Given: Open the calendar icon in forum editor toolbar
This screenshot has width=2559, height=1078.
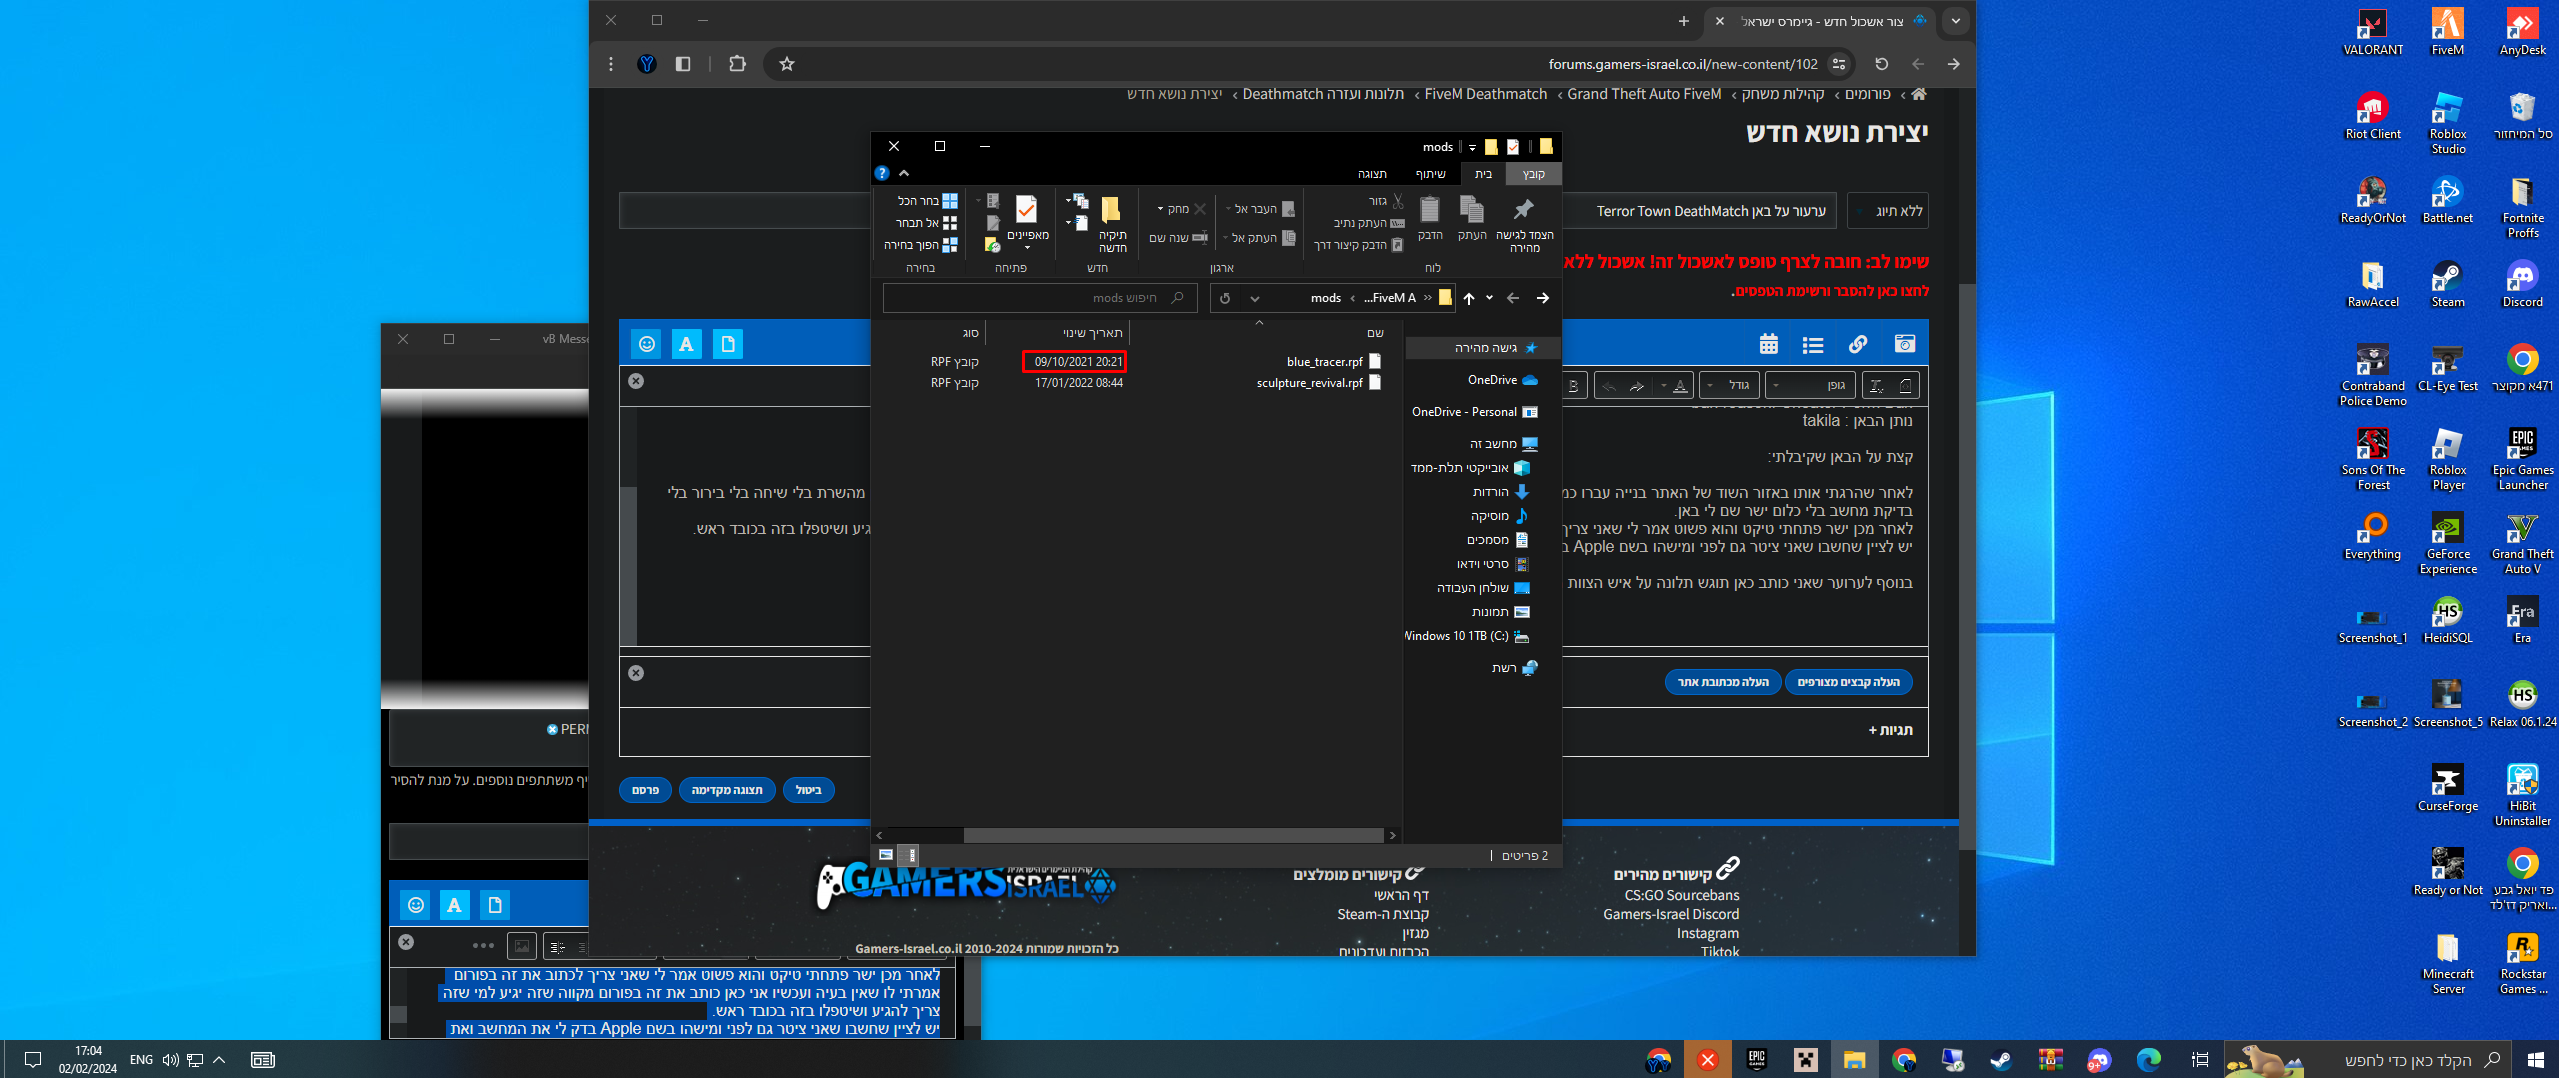Looking at the screenshot, I should coord(1768,345).
